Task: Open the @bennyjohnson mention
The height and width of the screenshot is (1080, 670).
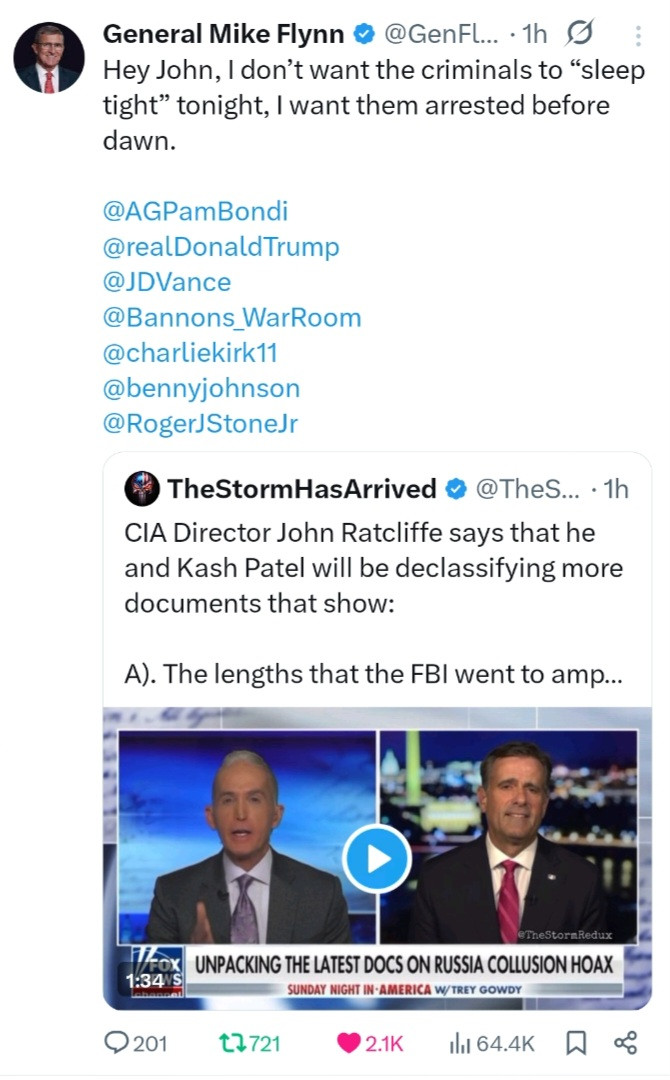Action: click(x=201, y=387)
